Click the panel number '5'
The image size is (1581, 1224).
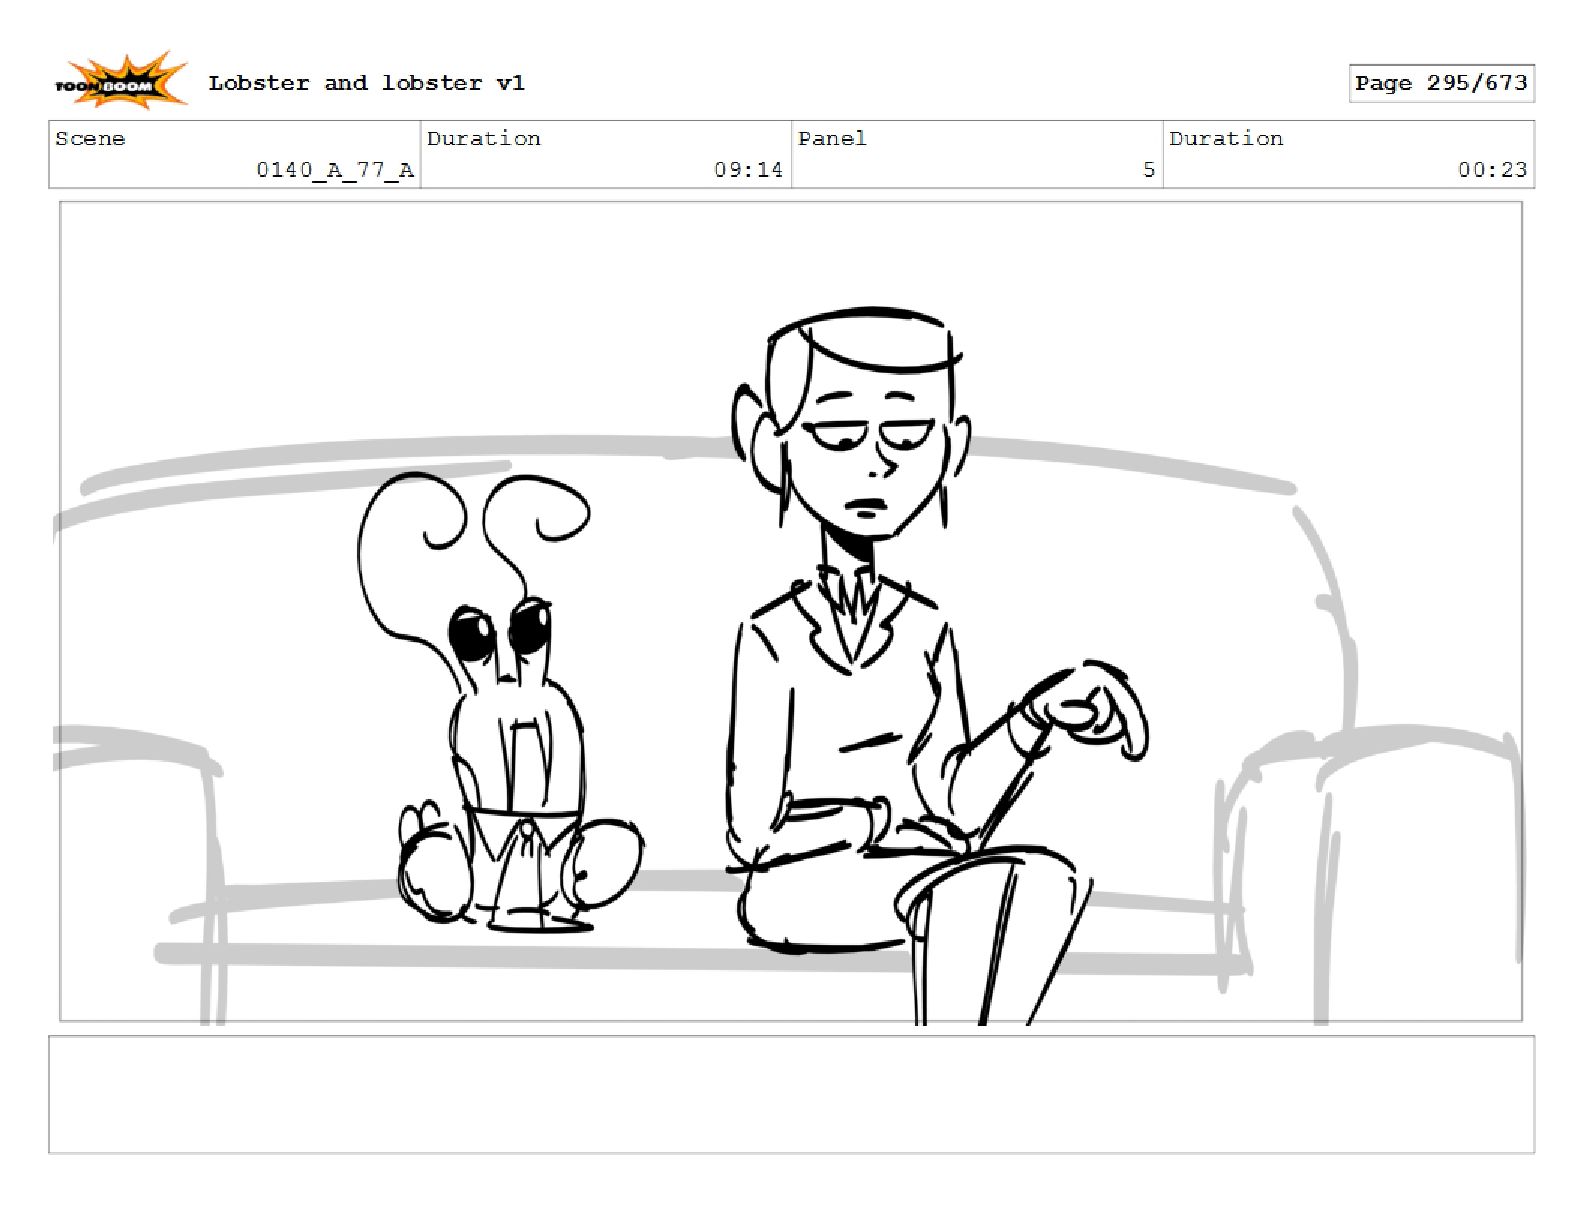pyautogui.click(x=1149, y=170)
